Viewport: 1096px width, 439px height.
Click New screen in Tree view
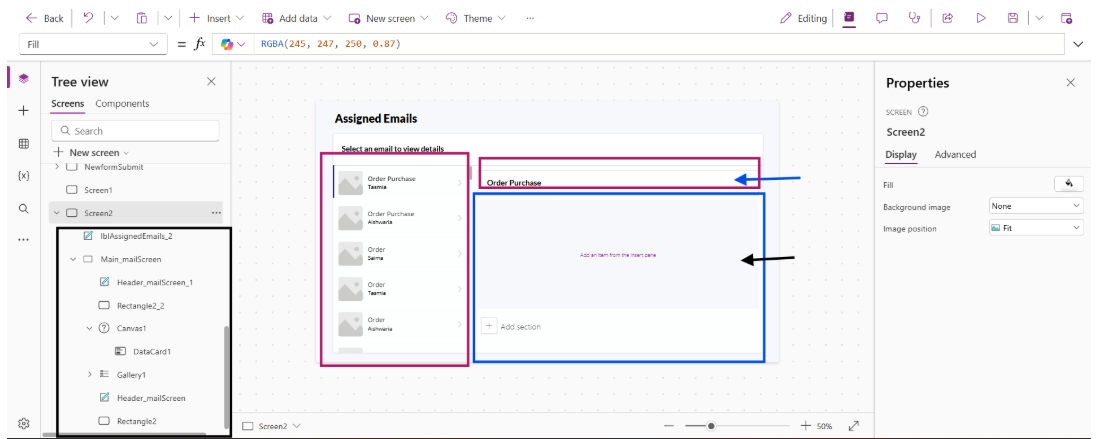click(x=92, y=152)
